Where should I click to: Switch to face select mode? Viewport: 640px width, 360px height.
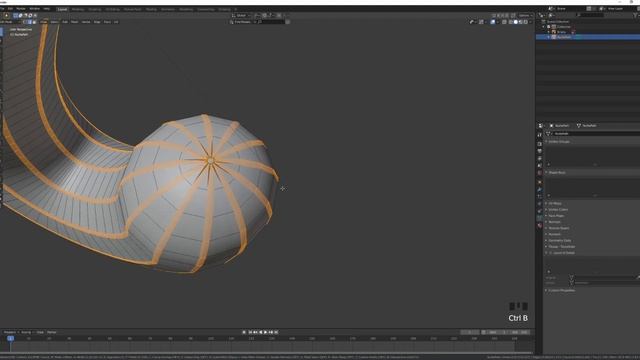[x=34, y=22]
